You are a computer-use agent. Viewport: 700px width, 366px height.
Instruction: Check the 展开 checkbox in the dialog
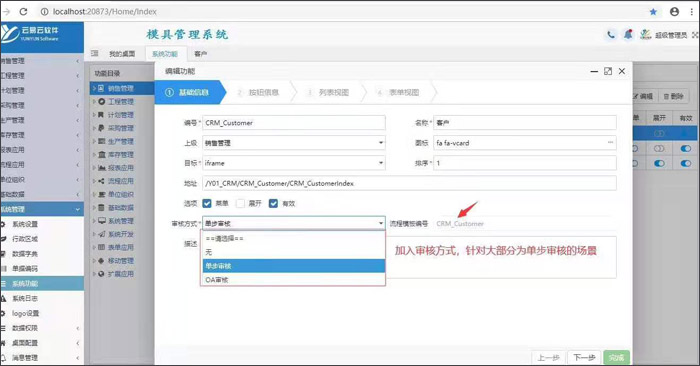coord(240,204)
